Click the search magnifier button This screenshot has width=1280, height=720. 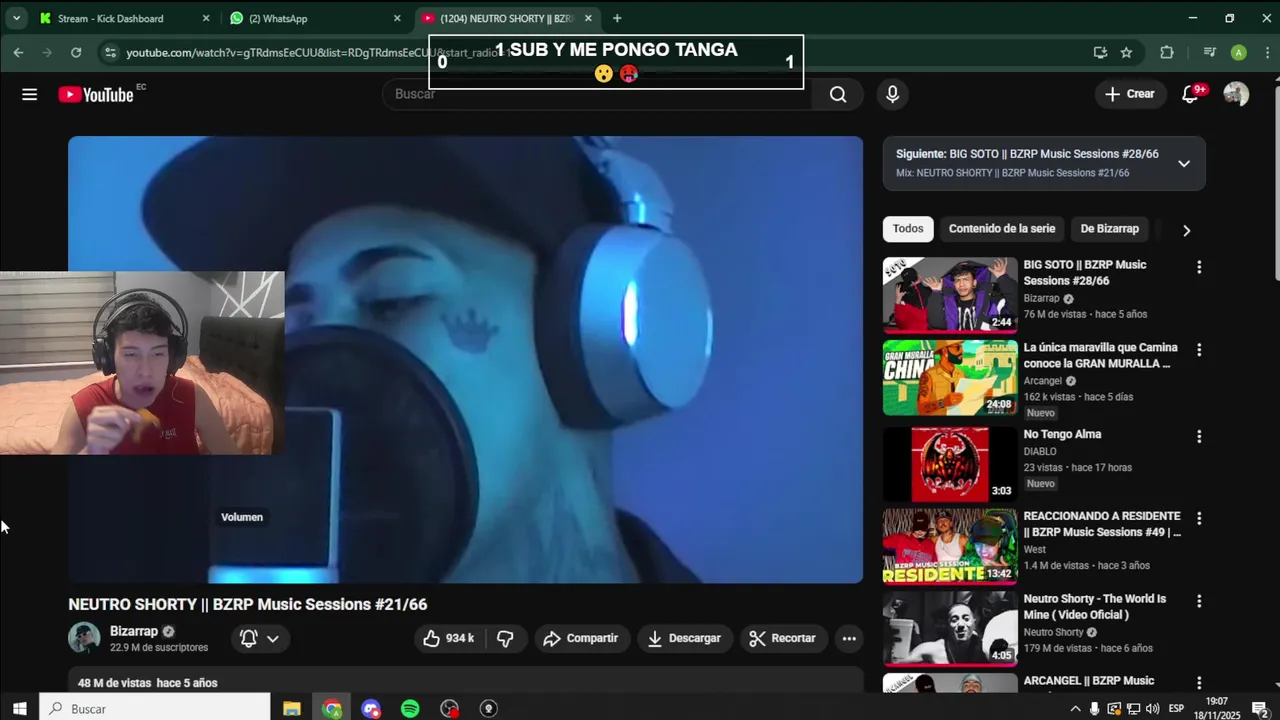(x=838, y=94)
